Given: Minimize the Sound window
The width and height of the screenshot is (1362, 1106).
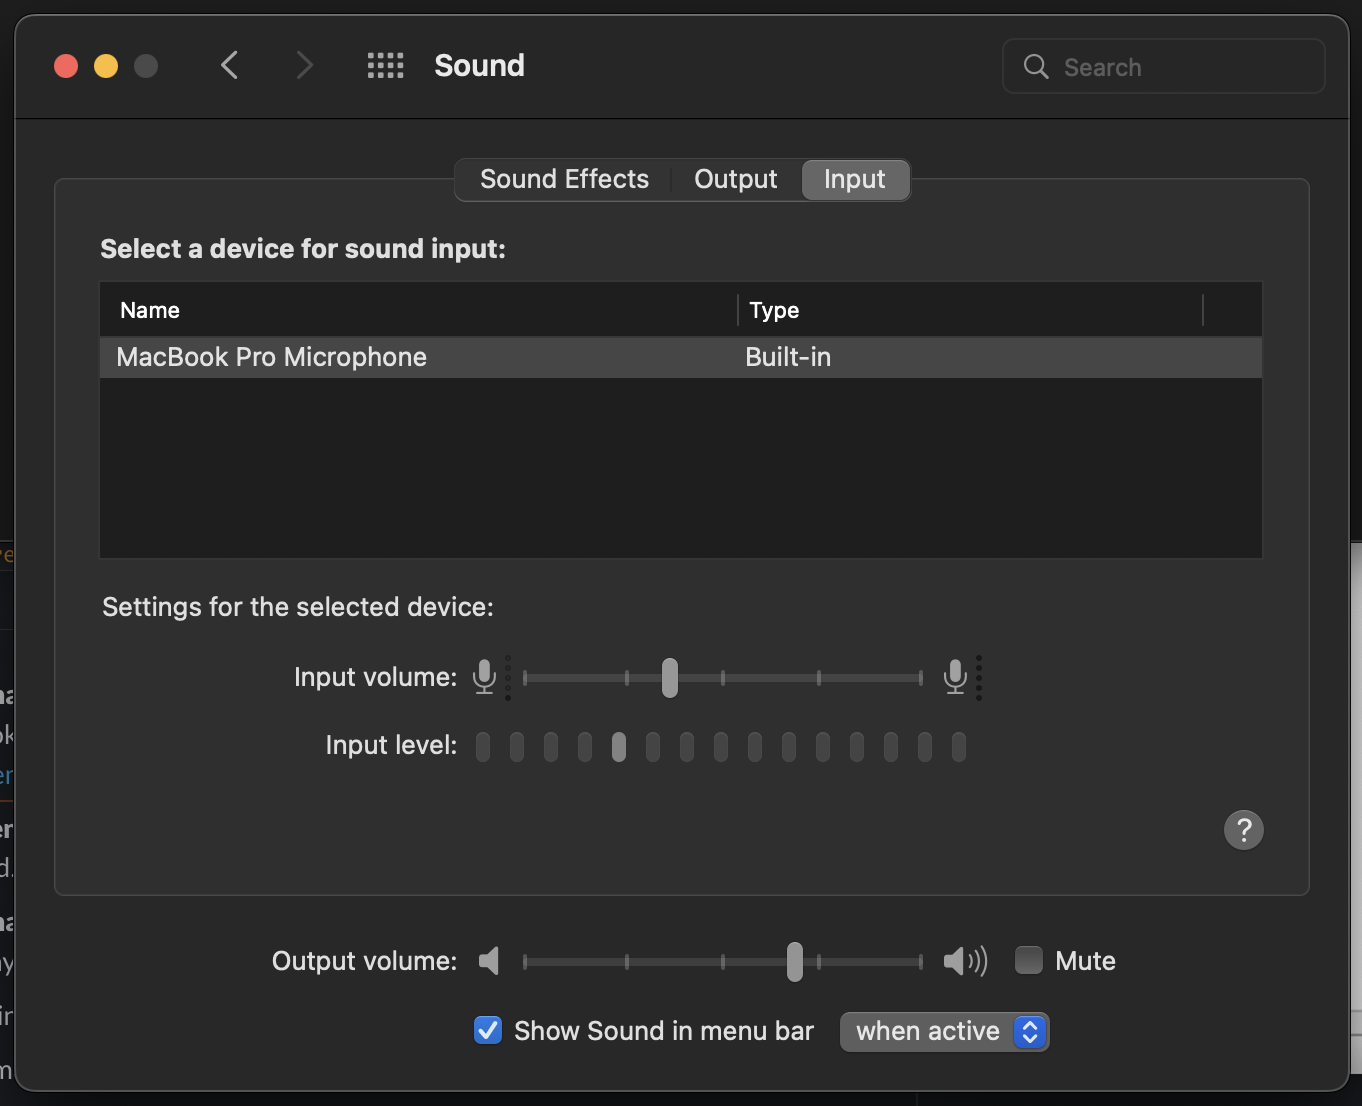Looking at the screenshot, I should pos(106,66).
